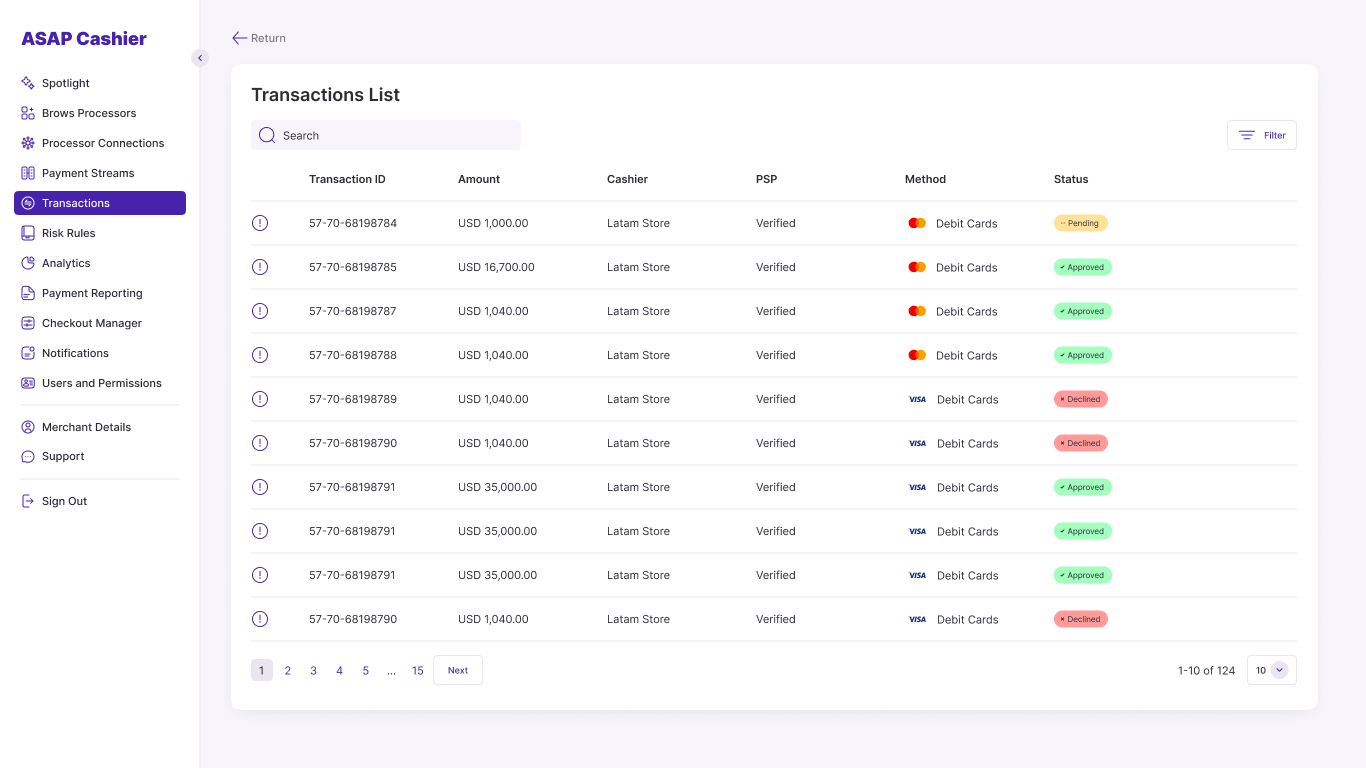This screenshot has width=1366, height=768.
Task: Click Visa logo in transaction 57-70-68198789 row
Action: [917, 399]
